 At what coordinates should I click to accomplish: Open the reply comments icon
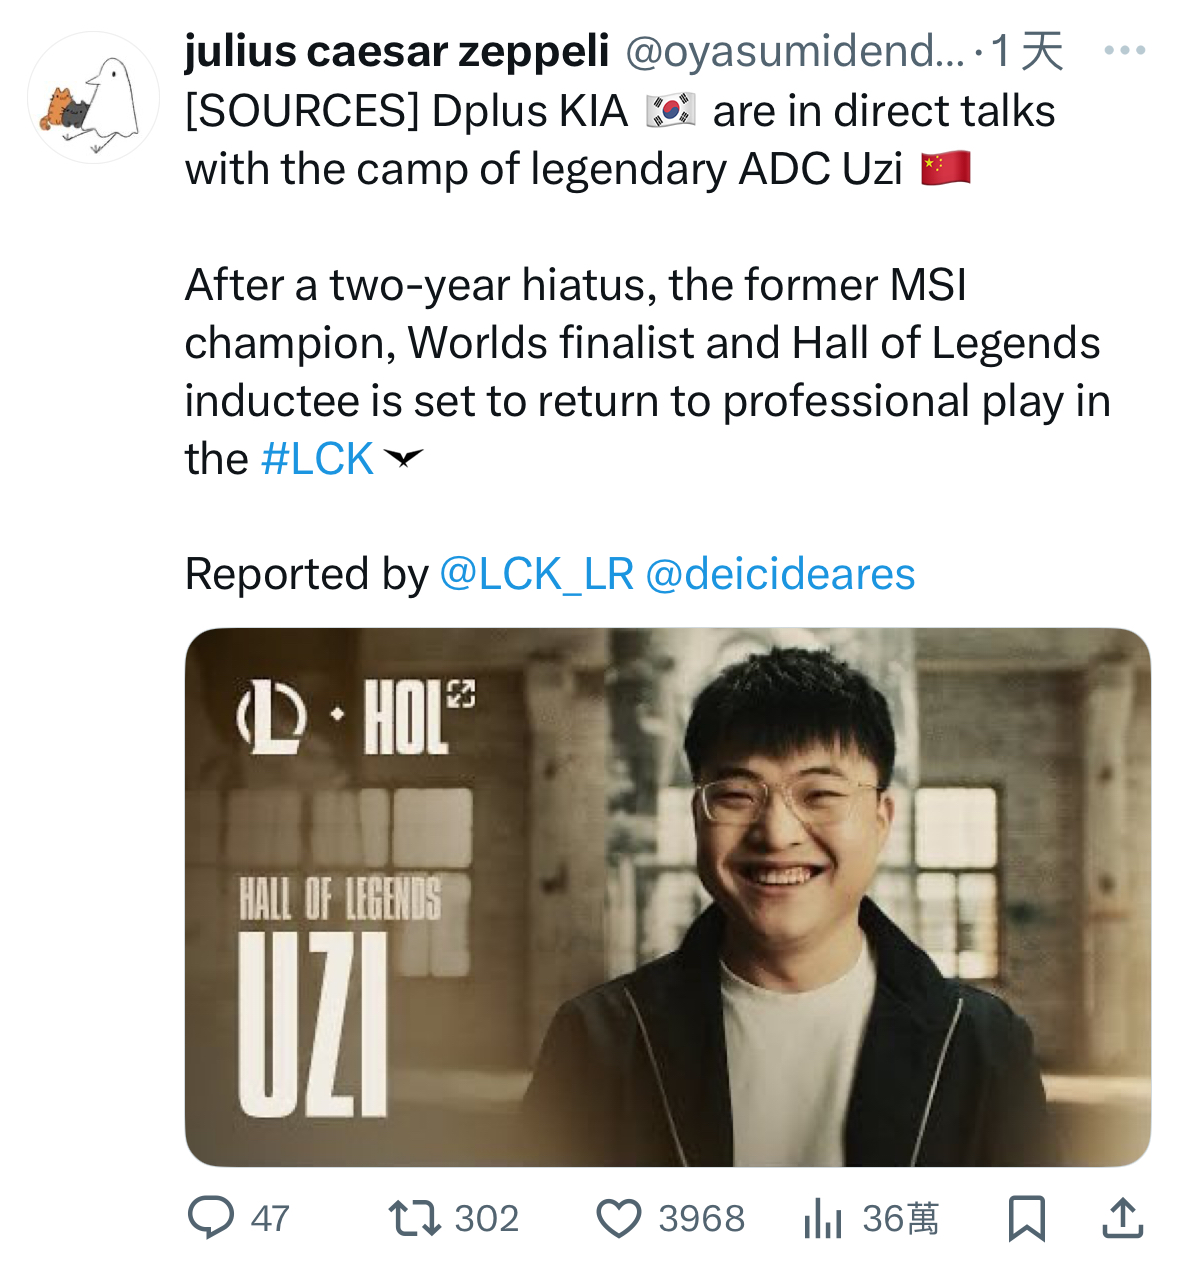point(213,1218)
